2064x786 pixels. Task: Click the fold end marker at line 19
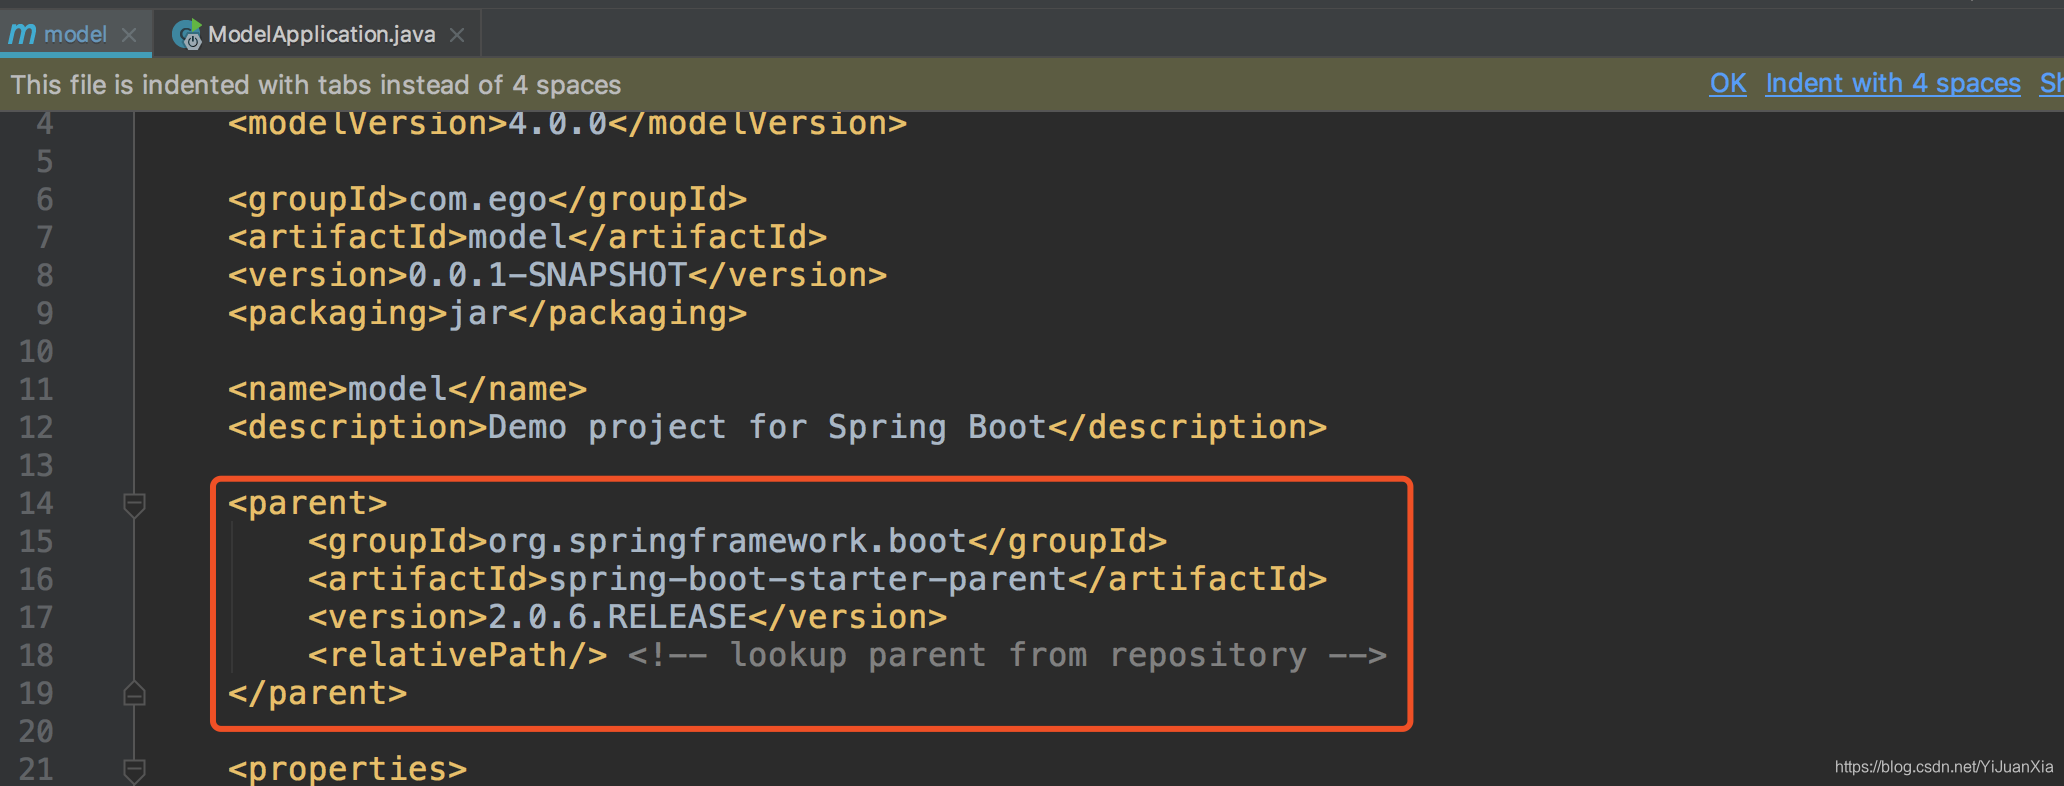click(134, 694)
